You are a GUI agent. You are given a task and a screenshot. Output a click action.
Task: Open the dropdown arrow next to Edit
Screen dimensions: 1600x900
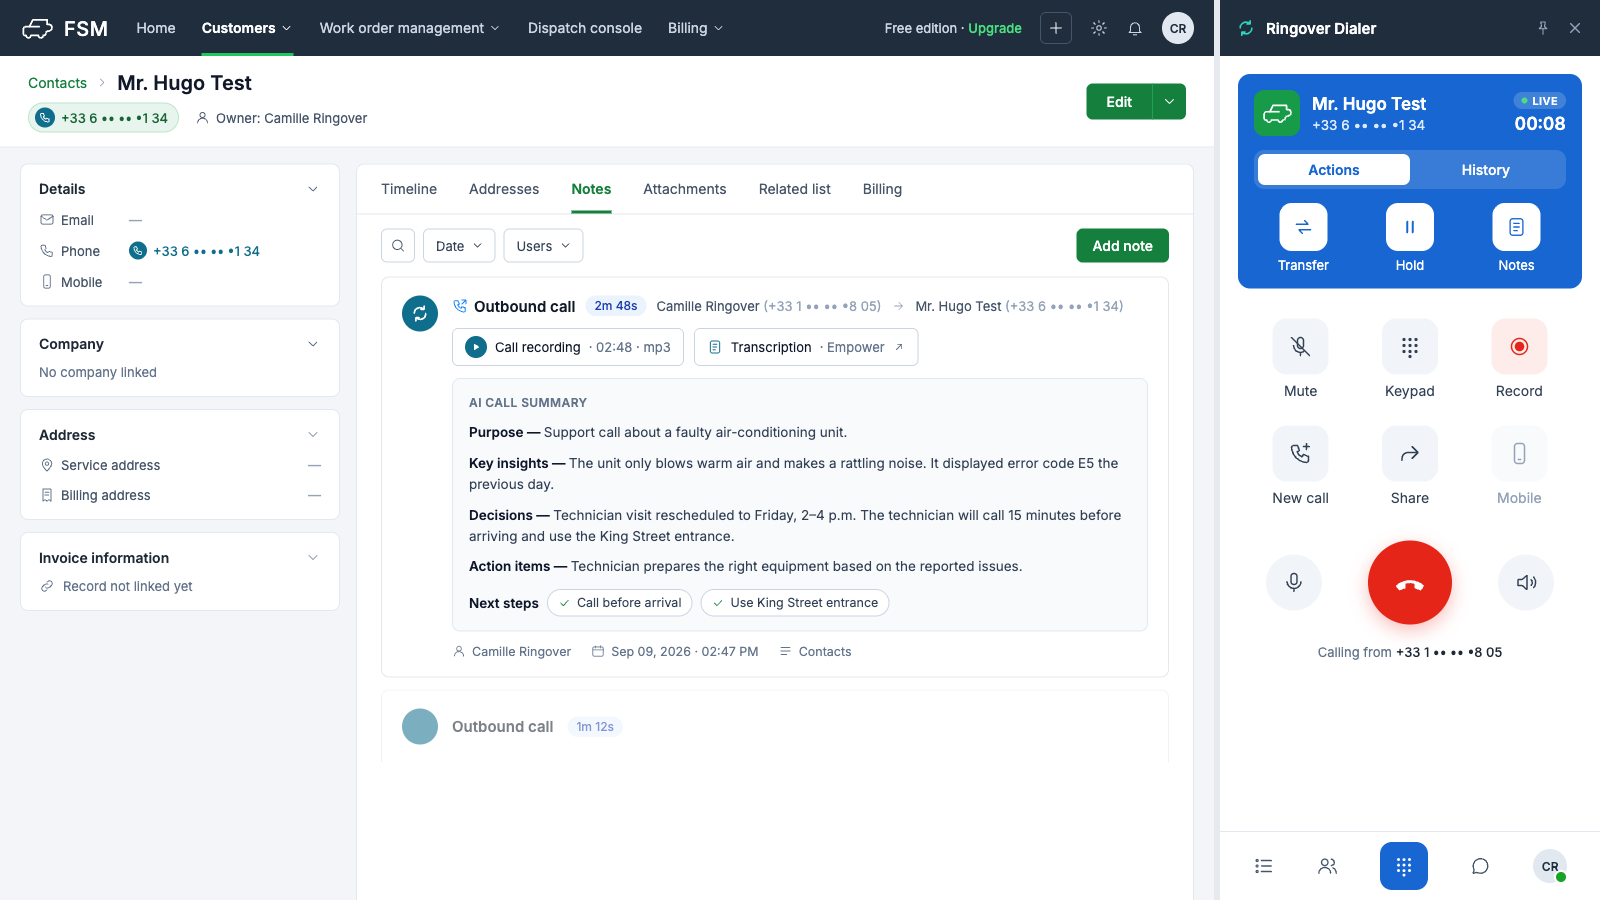pos(1169,102)
